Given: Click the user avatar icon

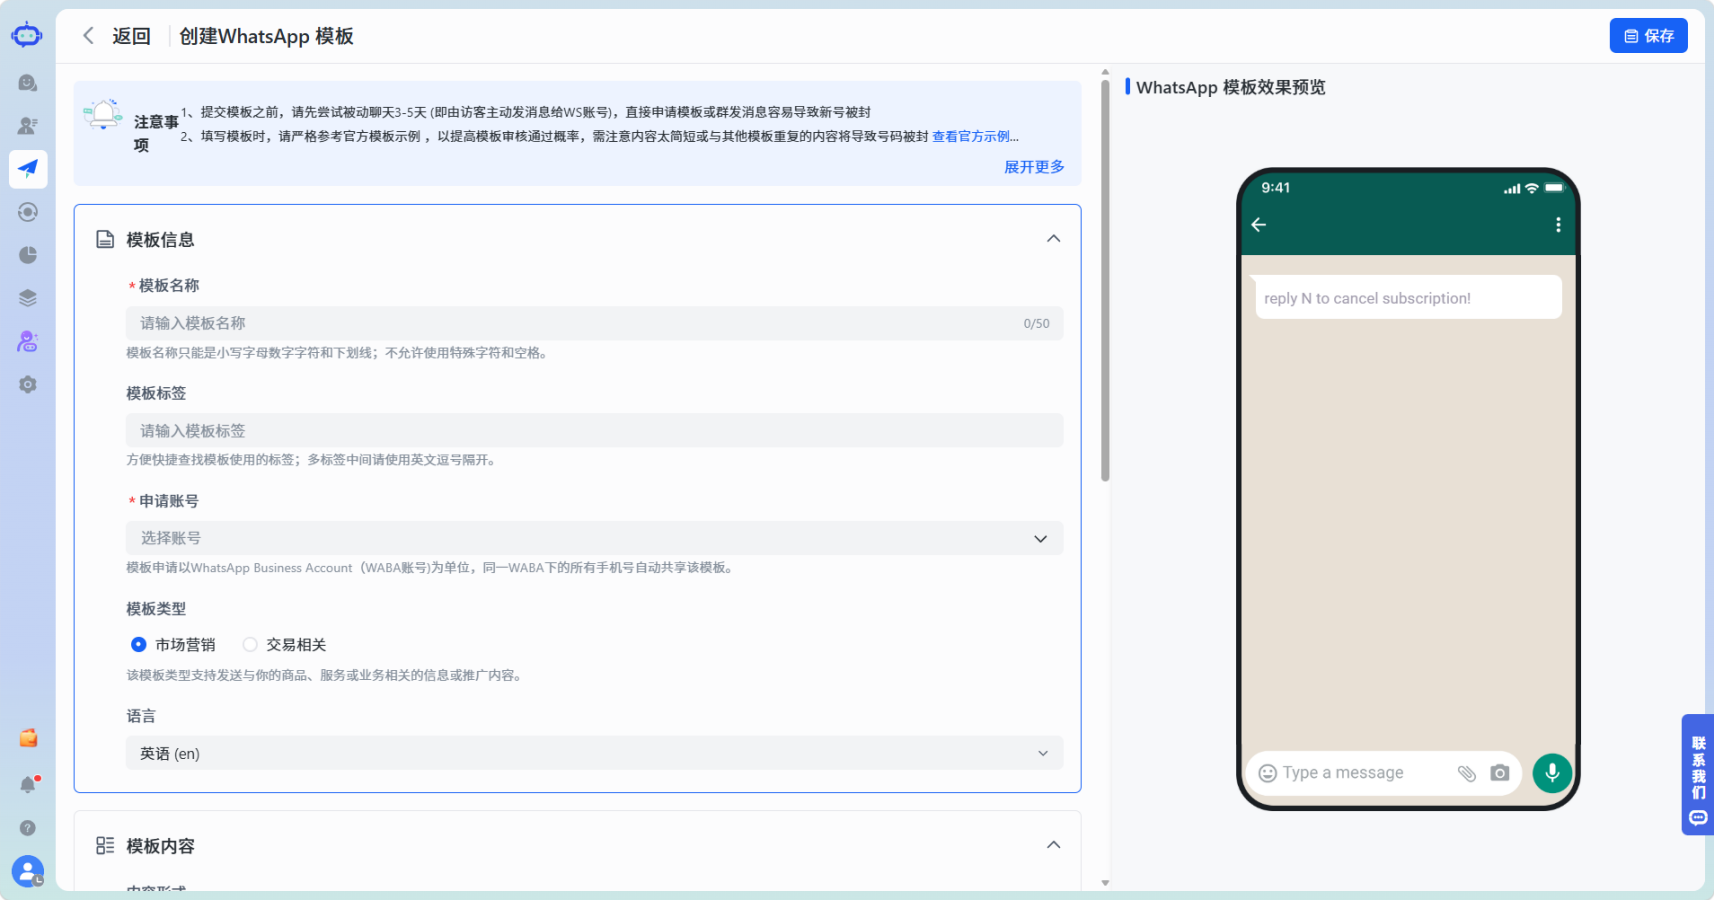Looking at the screenshot, I should point(28,871).
